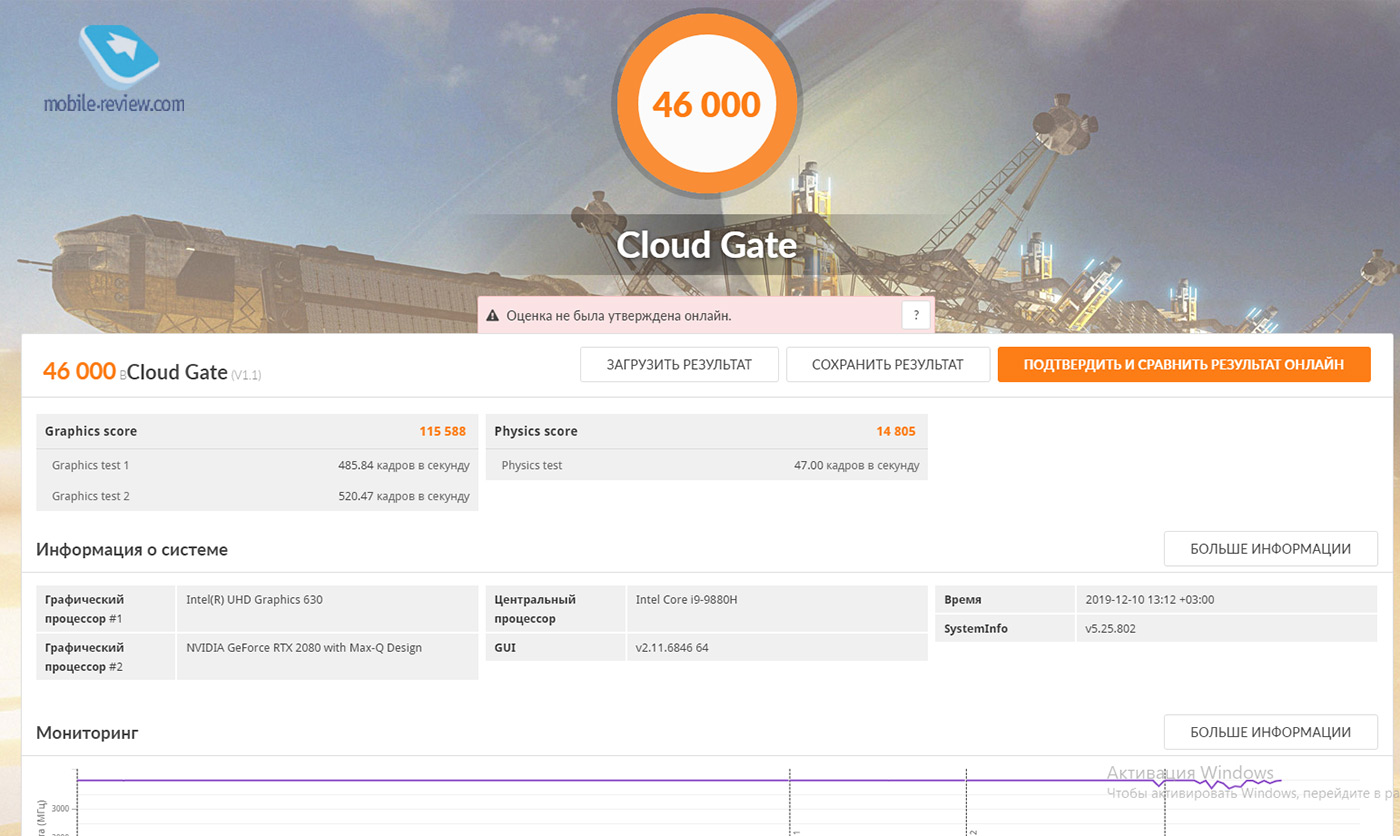Click the Physics score header label
Screen dimensions: 1400x836
(x=536, y=432)
